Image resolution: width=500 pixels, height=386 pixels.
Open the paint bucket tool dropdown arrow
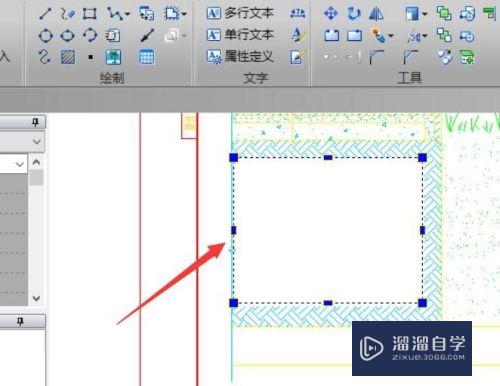391,36
